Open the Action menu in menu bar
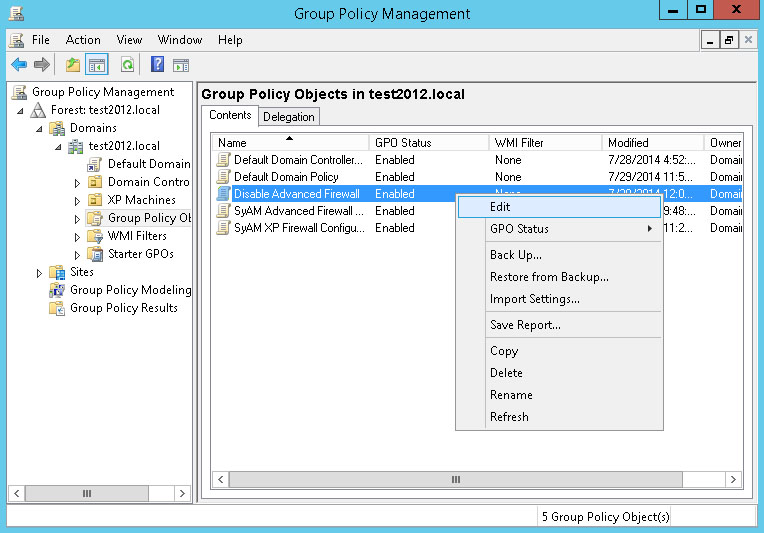Image resolution: width=764 pixels, height=533 pixels. click(83, 40)
